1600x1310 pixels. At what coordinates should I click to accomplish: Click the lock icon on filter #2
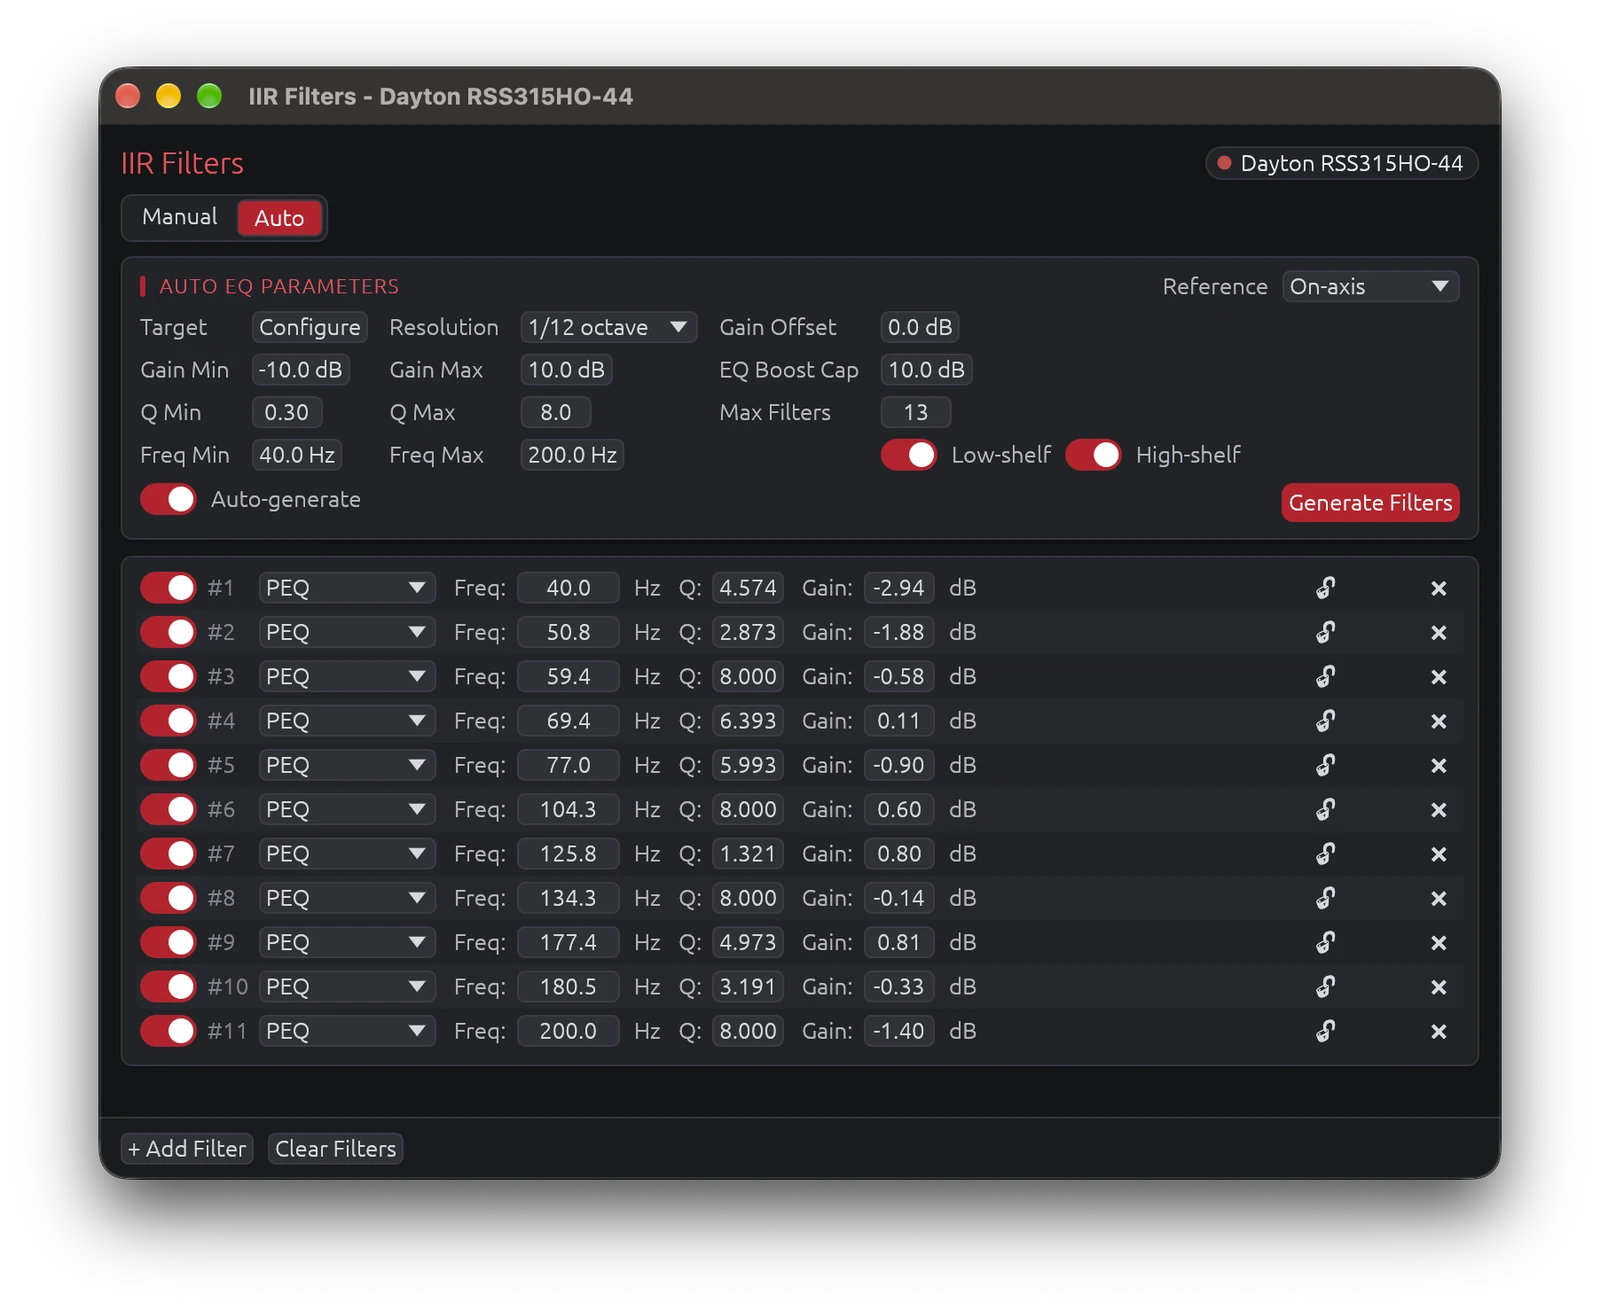(1326, 632)
